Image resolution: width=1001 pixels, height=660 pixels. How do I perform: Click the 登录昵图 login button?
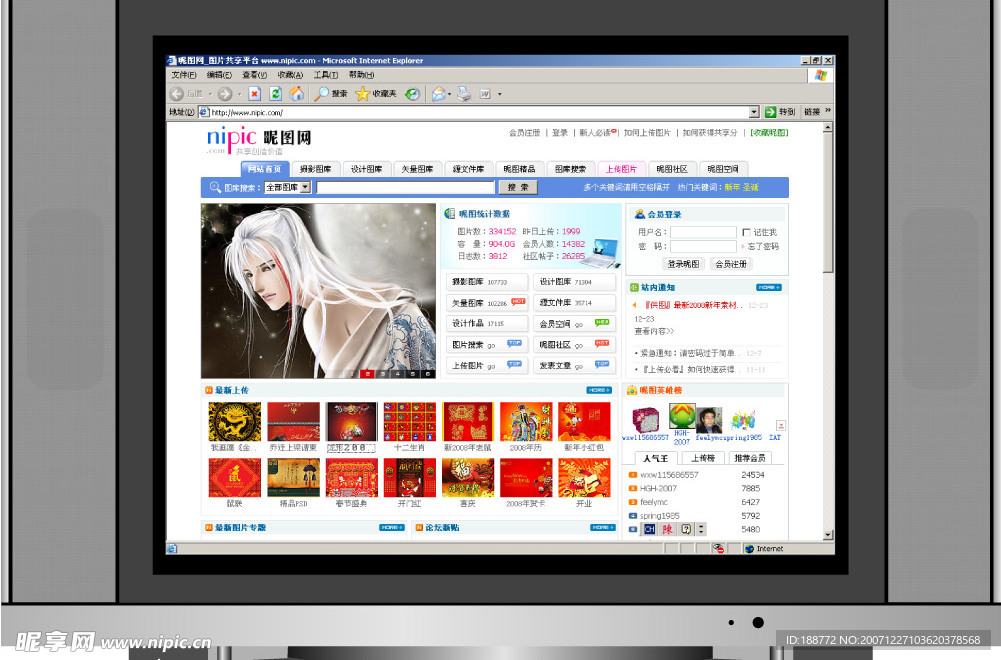coord(683,264)
